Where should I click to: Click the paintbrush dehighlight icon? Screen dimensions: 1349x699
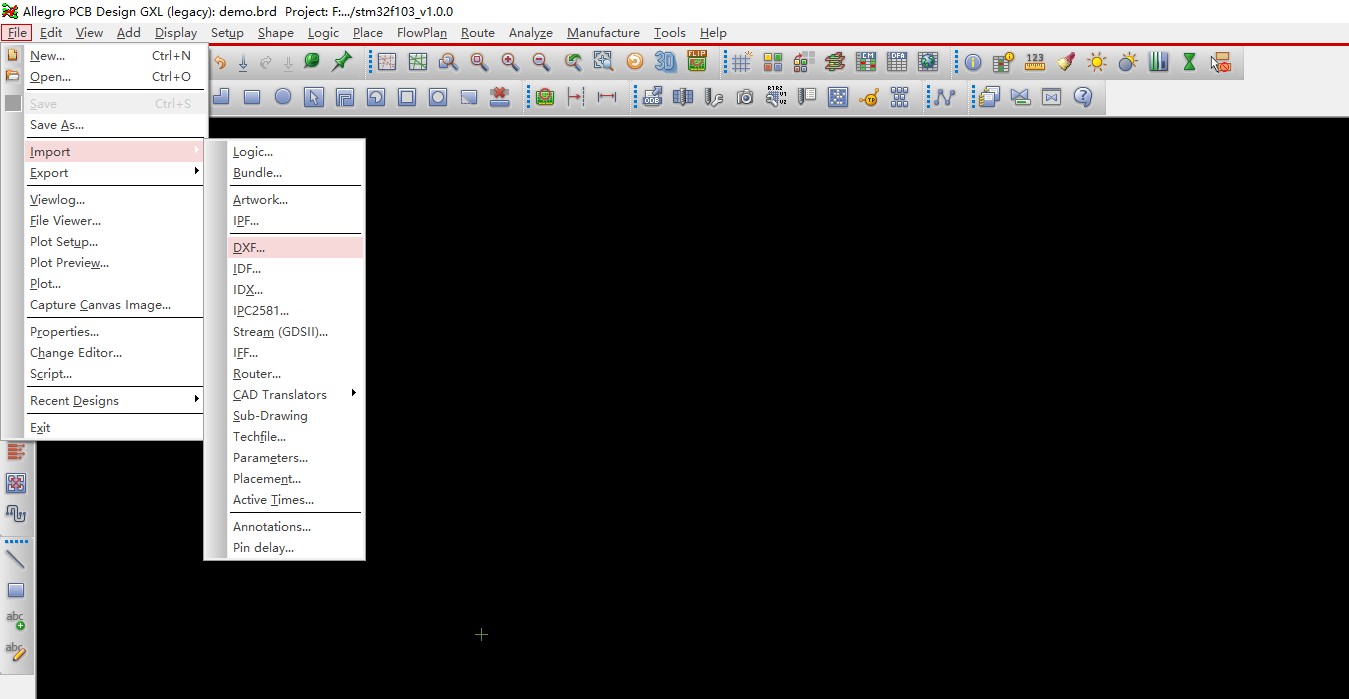coord(1066,62)
